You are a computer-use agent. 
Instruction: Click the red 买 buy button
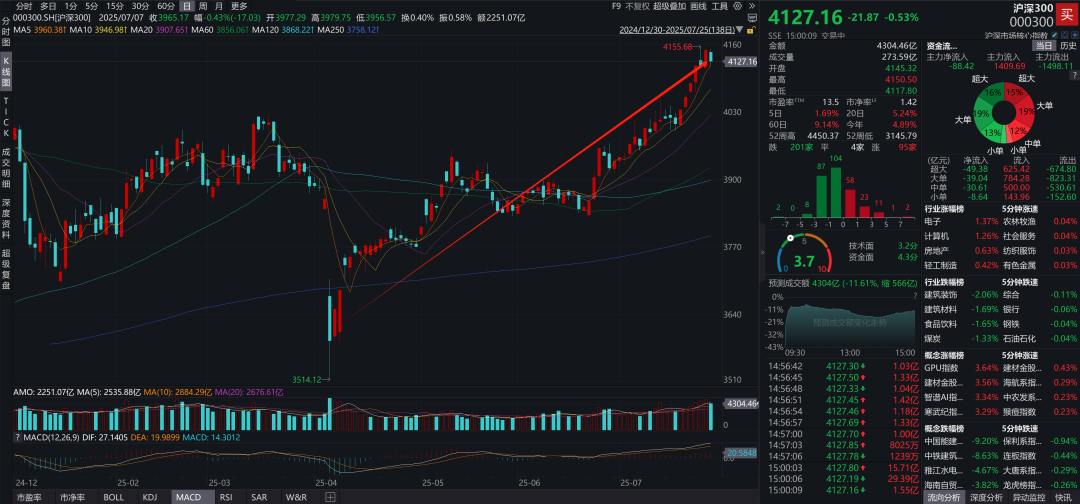coord(1066,14)
